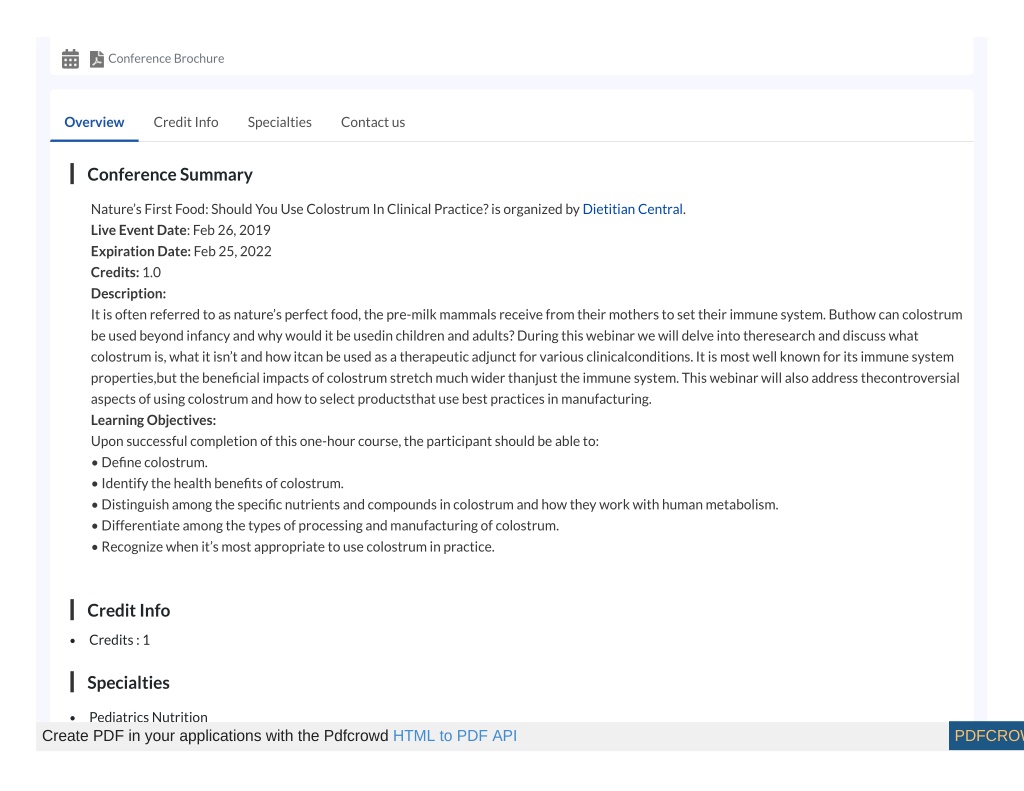Click the bullet starting with 'Distinguish among'

(435, 505)
